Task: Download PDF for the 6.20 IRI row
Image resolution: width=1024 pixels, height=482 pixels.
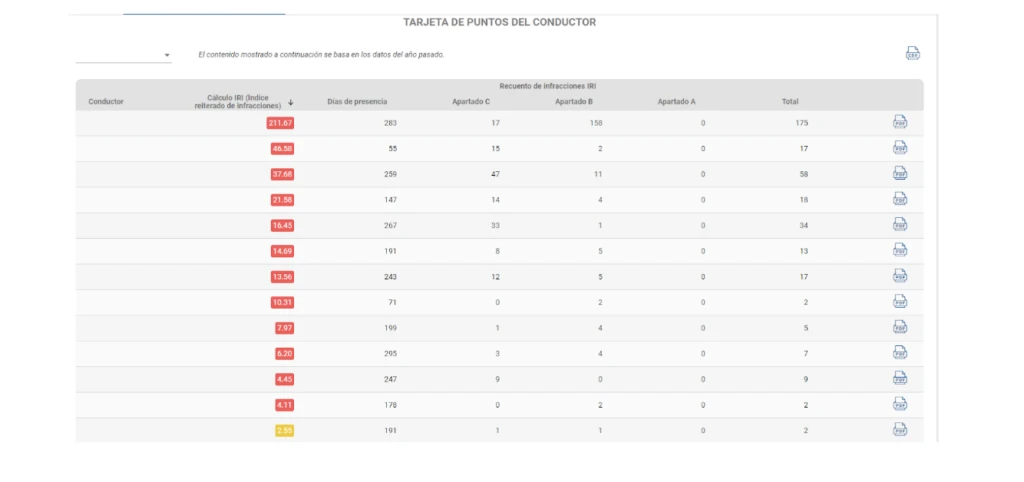Action: point(900,353)
